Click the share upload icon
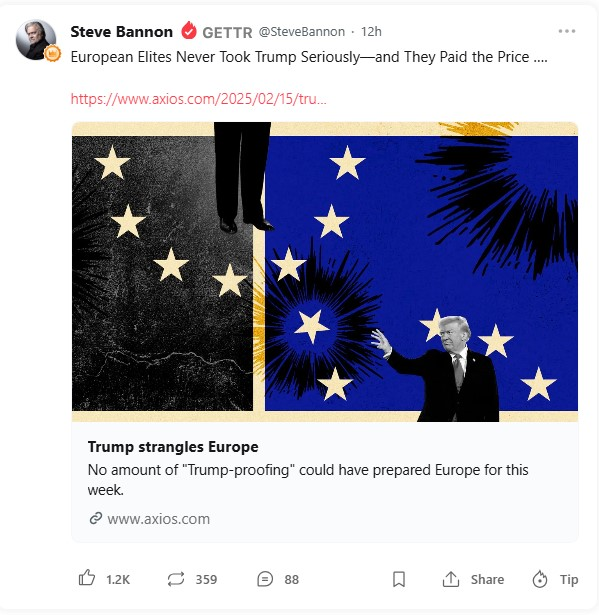 pyautogui.click(x=451, y=579)
